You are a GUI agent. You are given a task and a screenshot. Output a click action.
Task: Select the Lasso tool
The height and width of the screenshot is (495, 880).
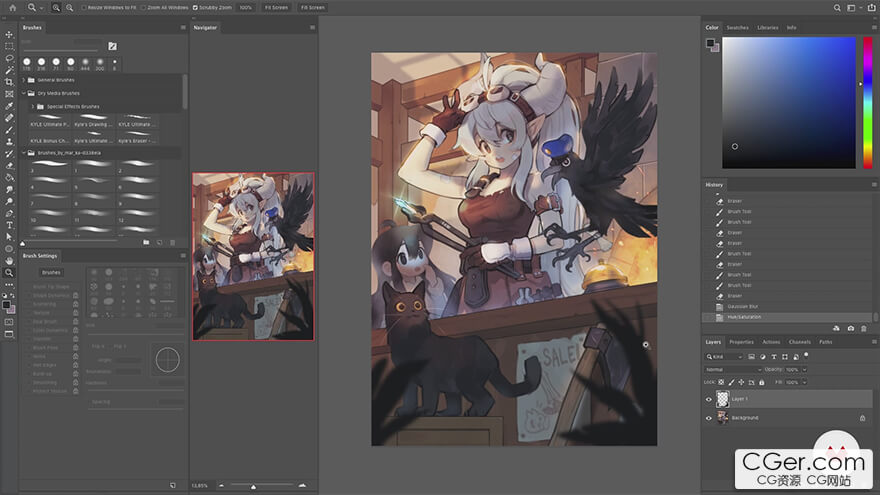[x=9, y=58]
